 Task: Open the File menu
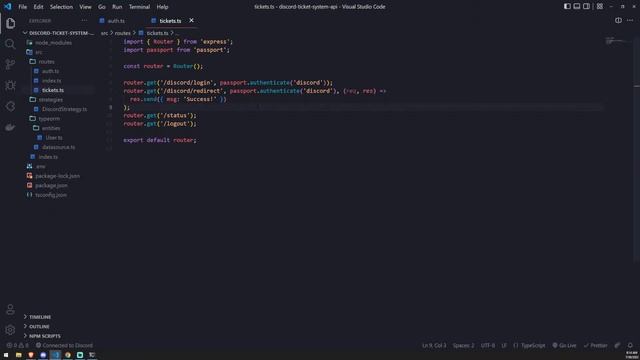pyautogui.click(x=22, y=7)
